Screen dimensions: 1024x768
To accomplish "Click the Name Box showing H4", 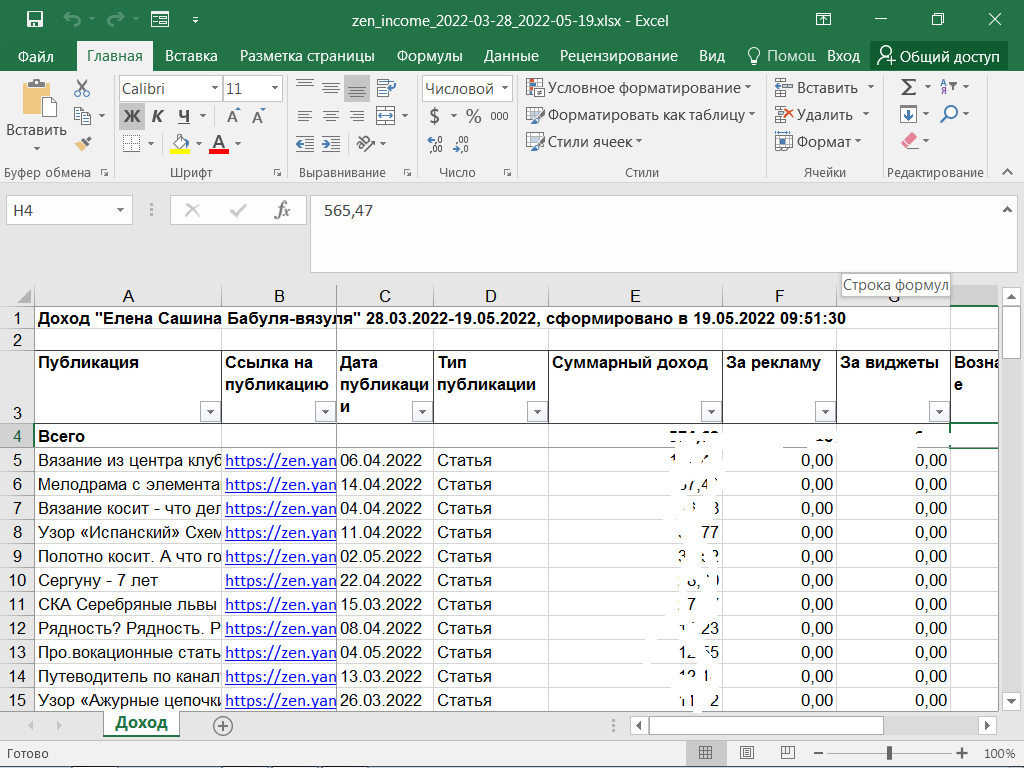I will [x=58, y=210].
